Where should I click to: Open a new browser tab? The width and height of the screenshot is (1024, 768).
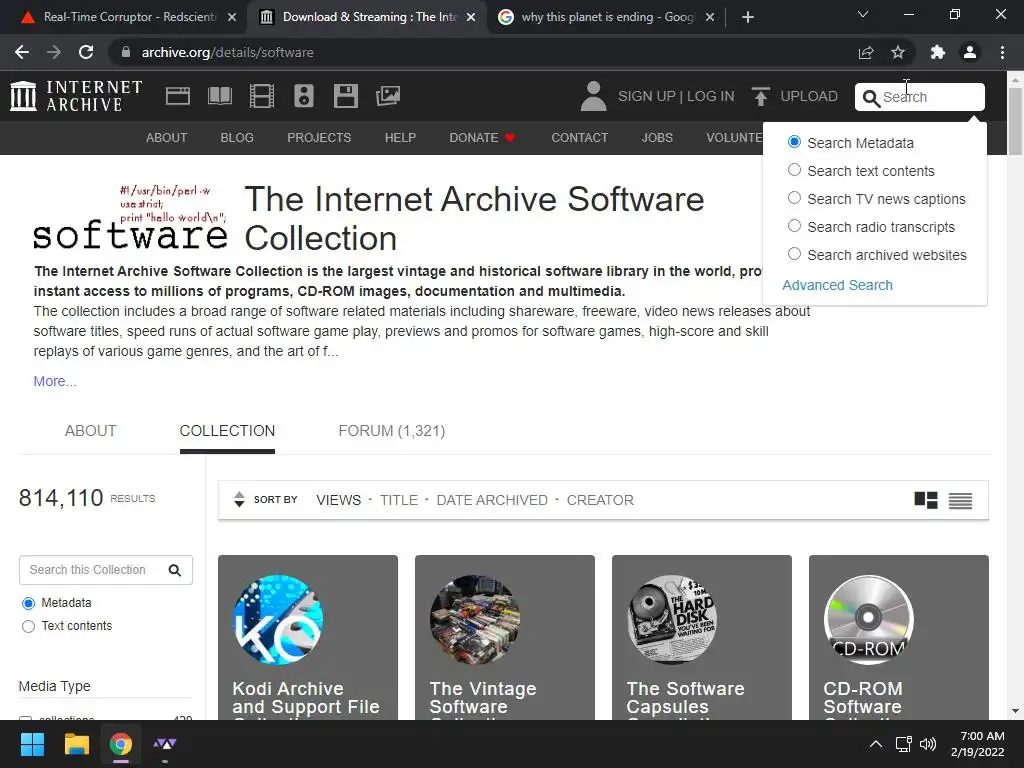click(x=748, y=17)
